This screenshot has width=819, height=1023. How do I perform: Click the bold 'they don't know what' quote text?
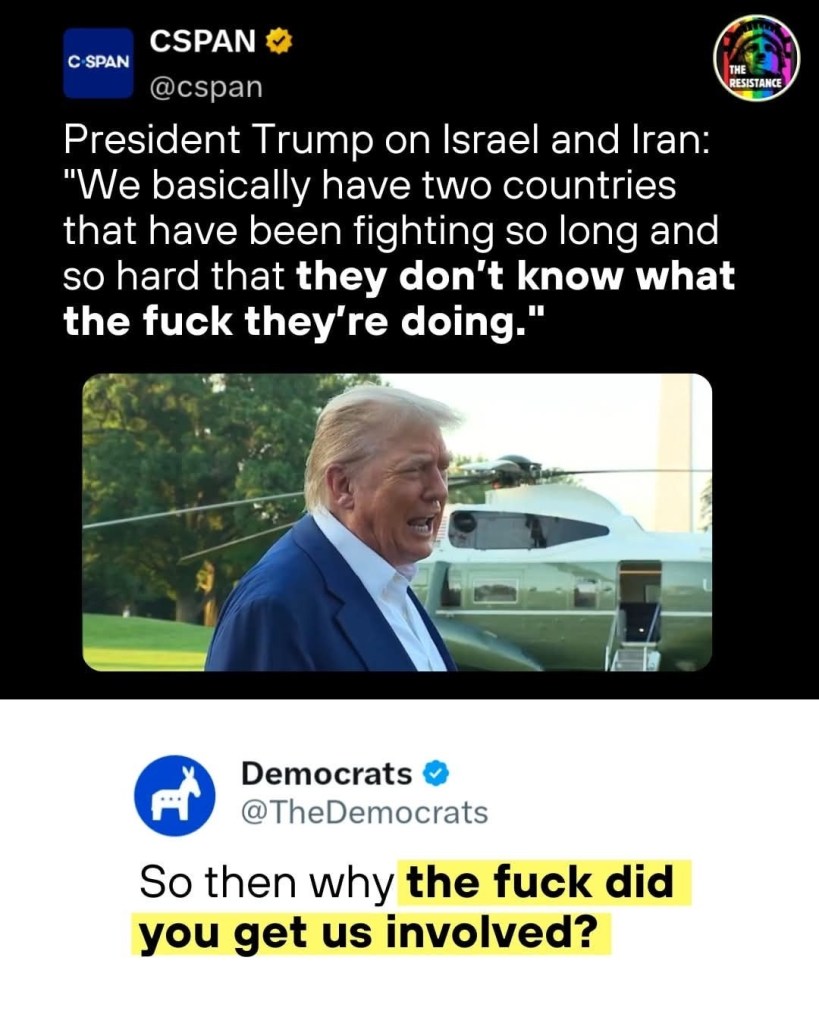point(516,276)
